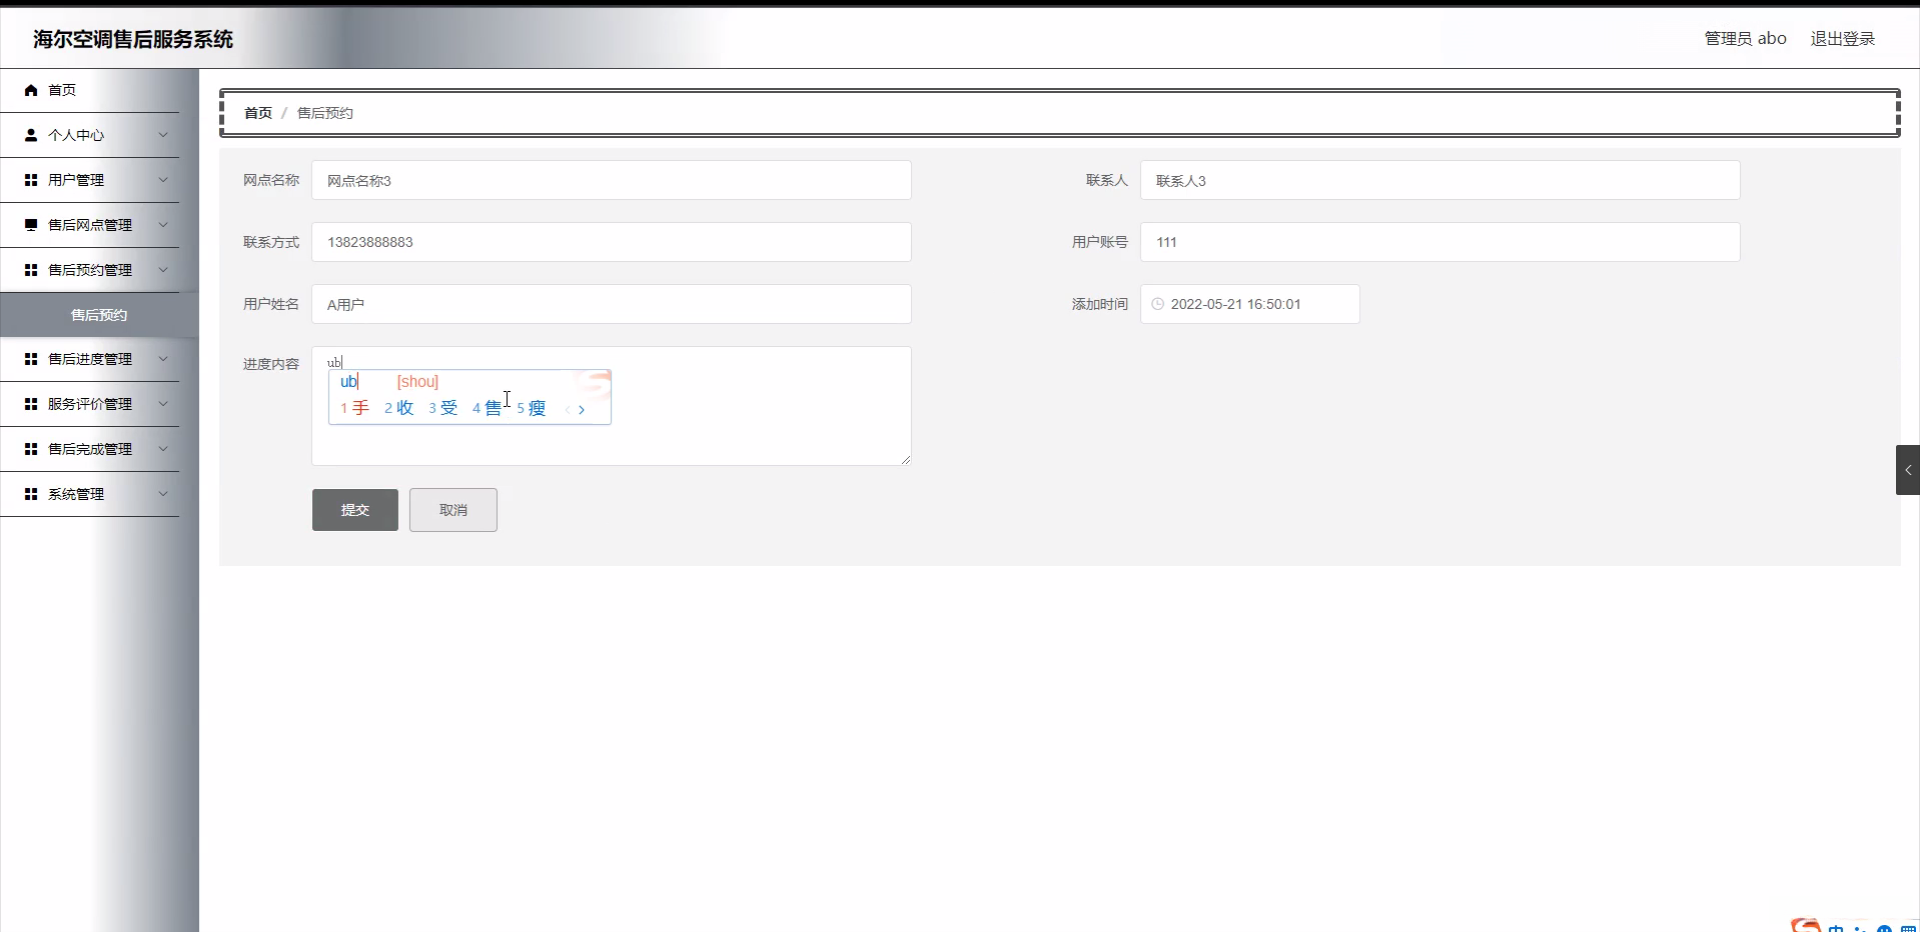This screenshot has height=932, width=1920.
Task: Click the 用户姓名 field label
Action: 271,304
